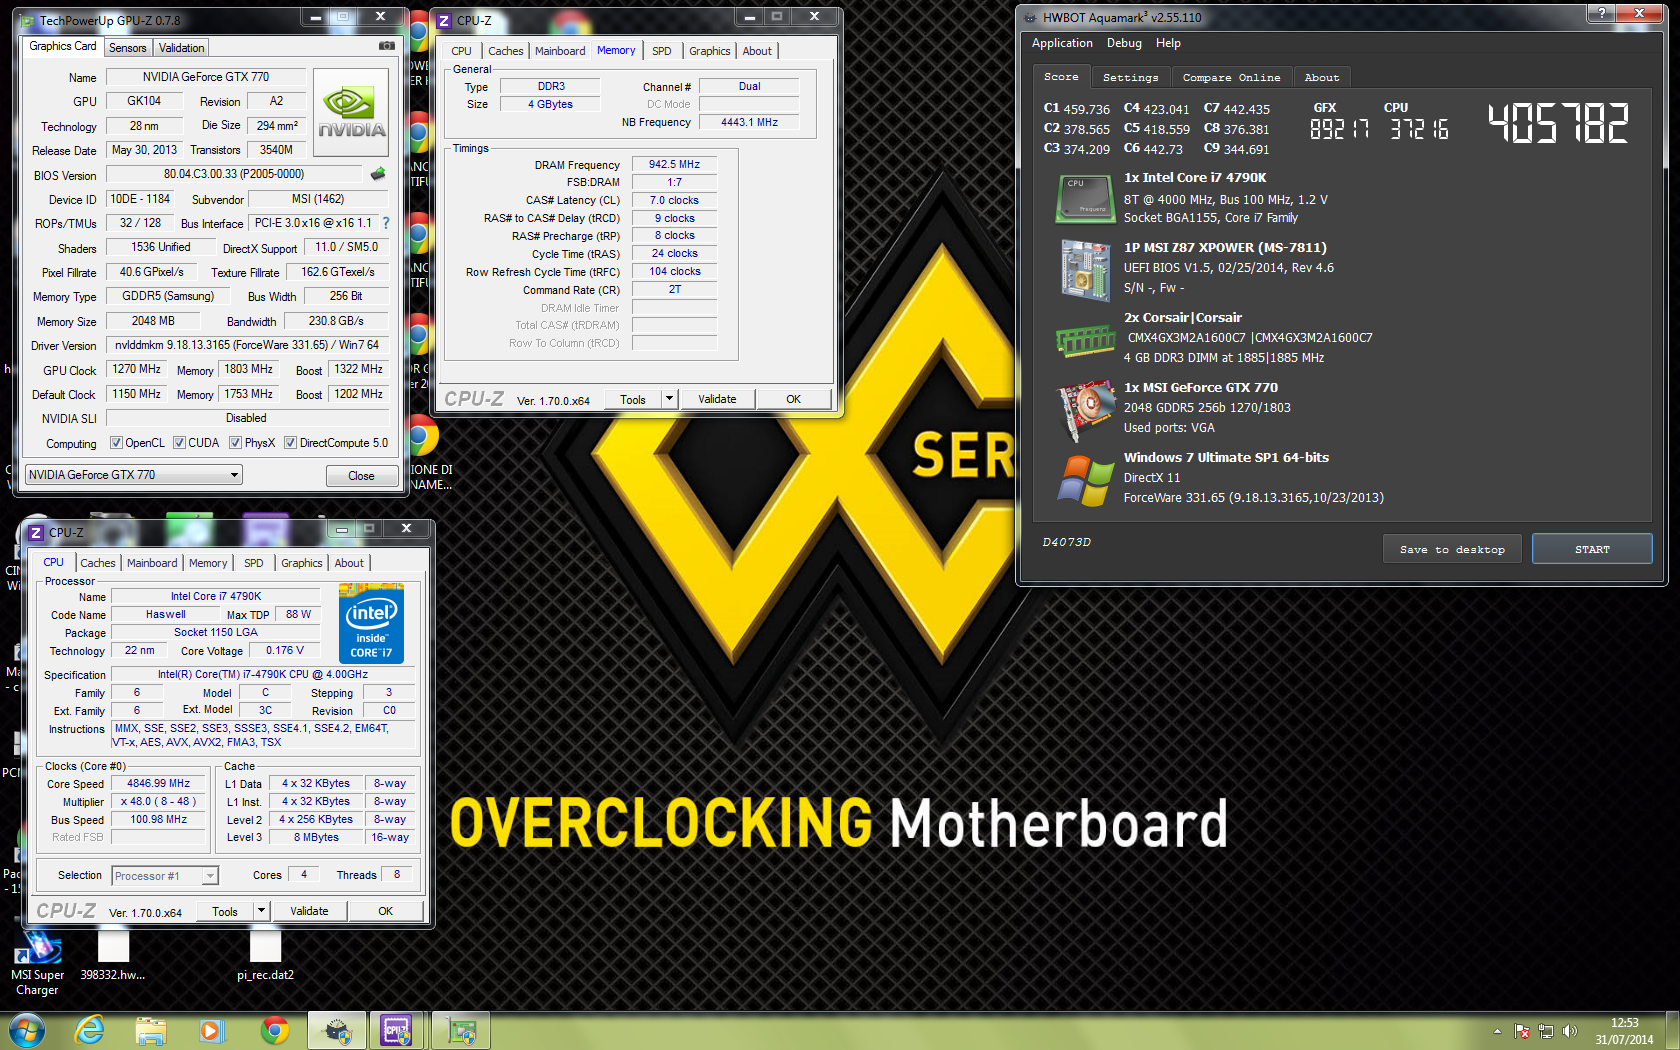Click the Driver Version field in GPU-Z
Screen dimensions: 1680x1050
coord(246,345)
